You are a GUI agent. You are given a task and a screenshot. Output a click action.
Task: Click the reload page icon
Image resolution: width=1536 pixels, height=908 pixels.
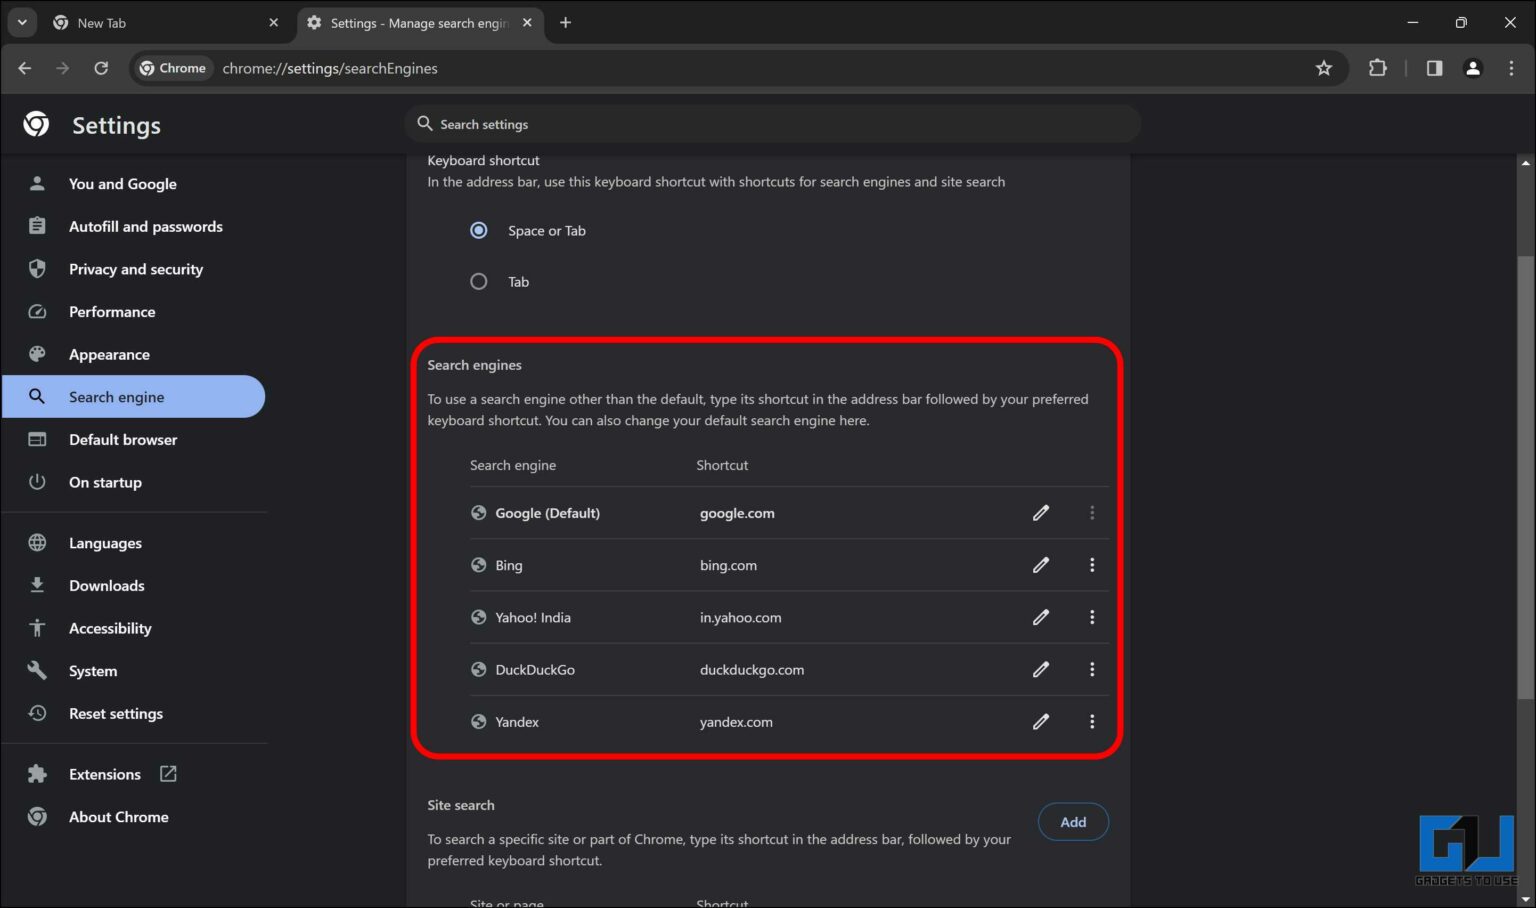(101, 68)
